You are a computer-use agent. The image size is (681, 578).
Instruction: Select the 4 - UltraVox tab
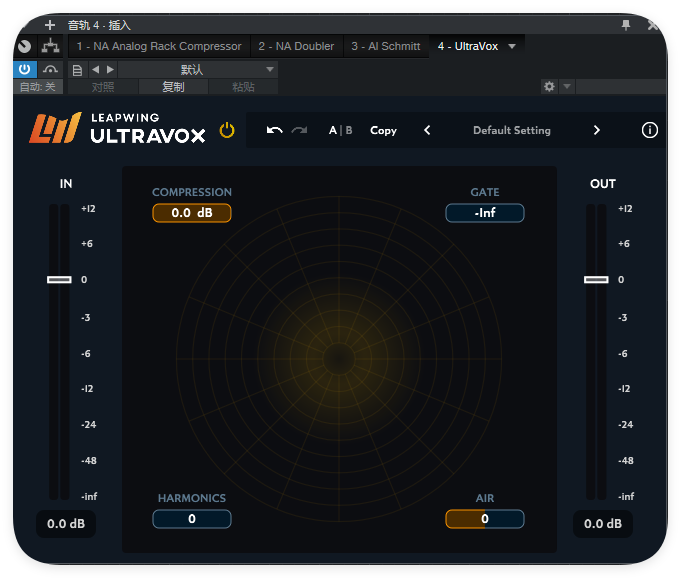click(x=468, y=46)
